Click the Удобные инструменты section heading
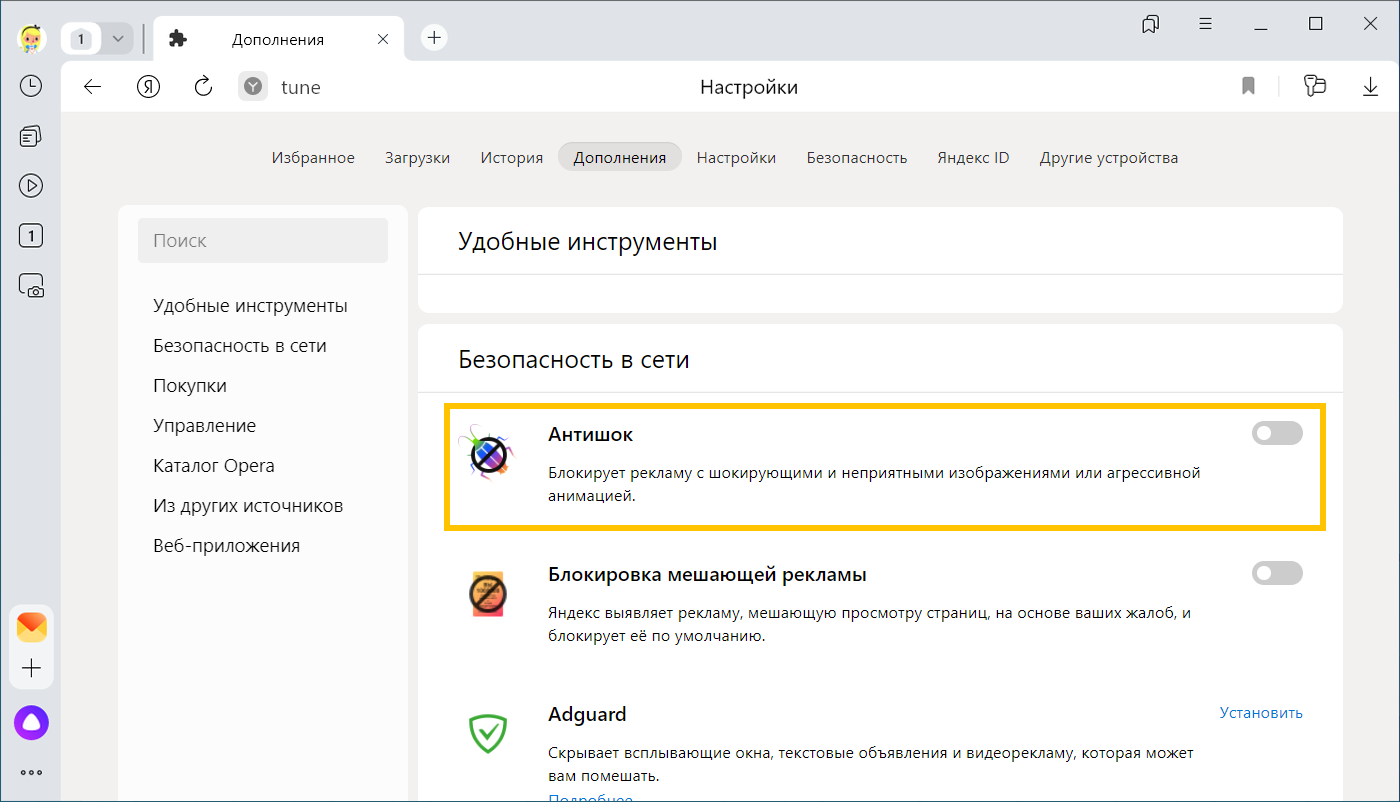Screen dimensions: 1400x802 (588, 241)
